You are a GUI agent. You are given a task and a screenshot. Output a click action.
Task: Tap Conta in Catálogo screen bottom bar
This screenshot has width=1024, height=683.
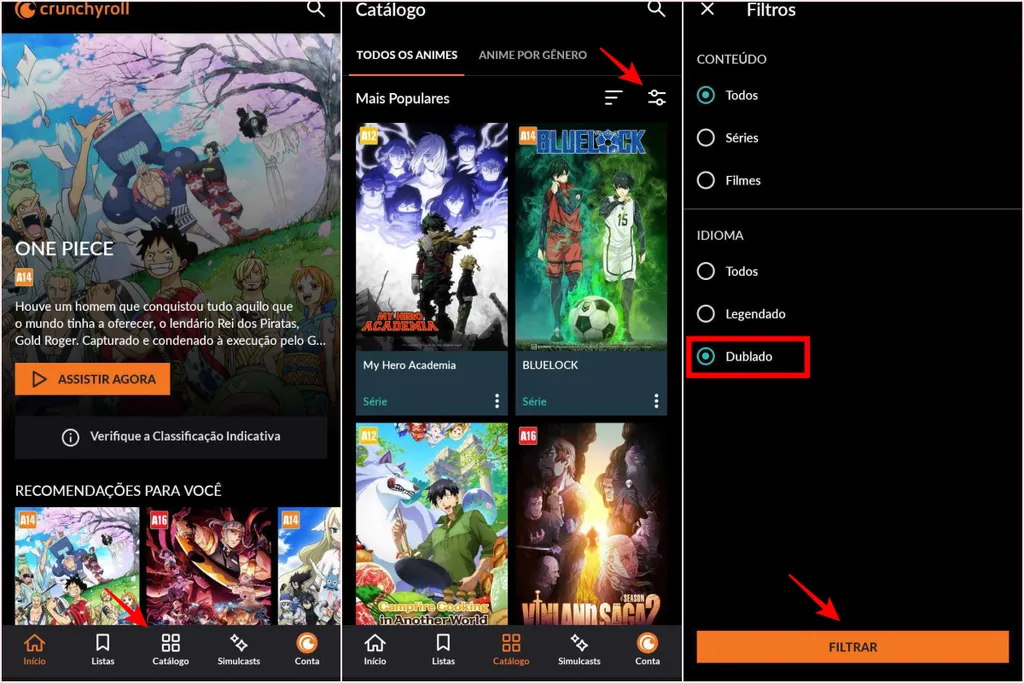click(647, 650)
